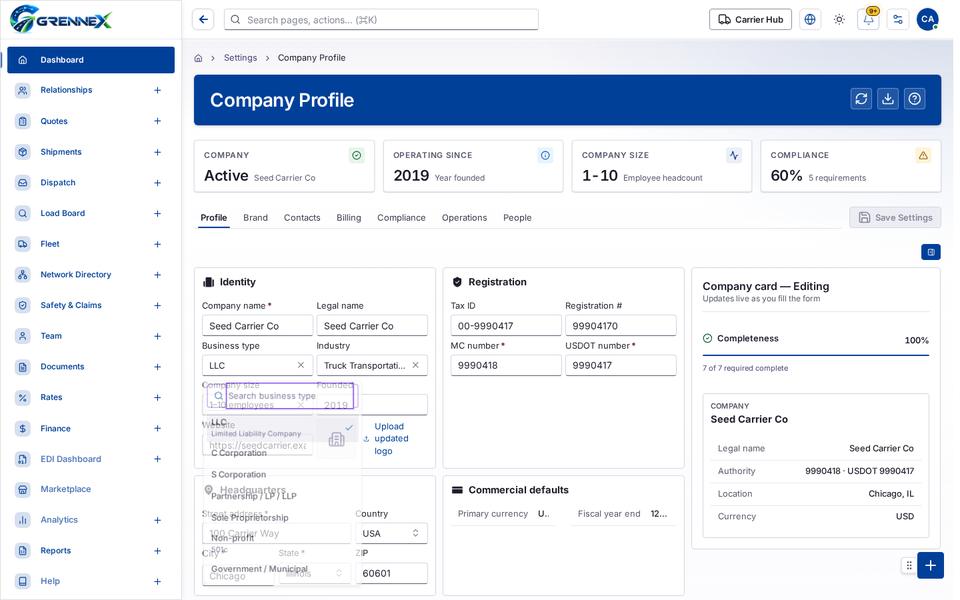Image resolution: width=960 pixels, height=600 pixels.
Task: Expand the Finance sidebar section
Action: tap(157, 429)
